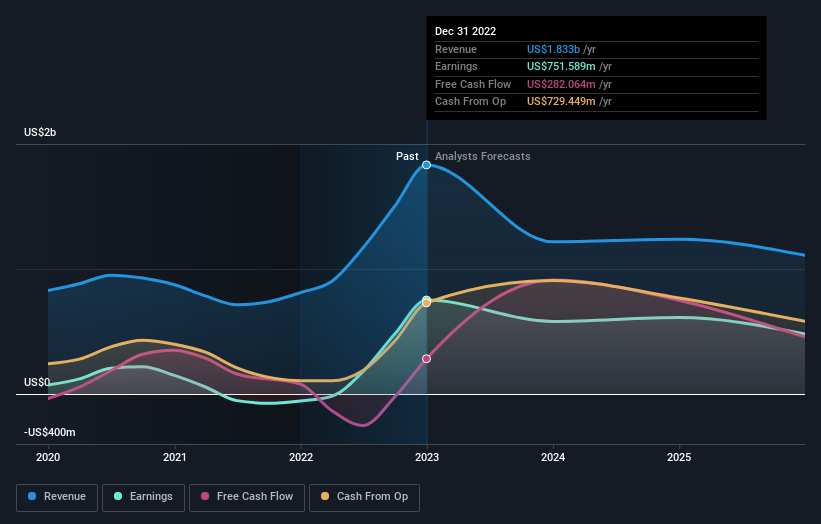Click the 2023 x-axis label
This screenshot has height=524, width=821.
pos(427,457)
